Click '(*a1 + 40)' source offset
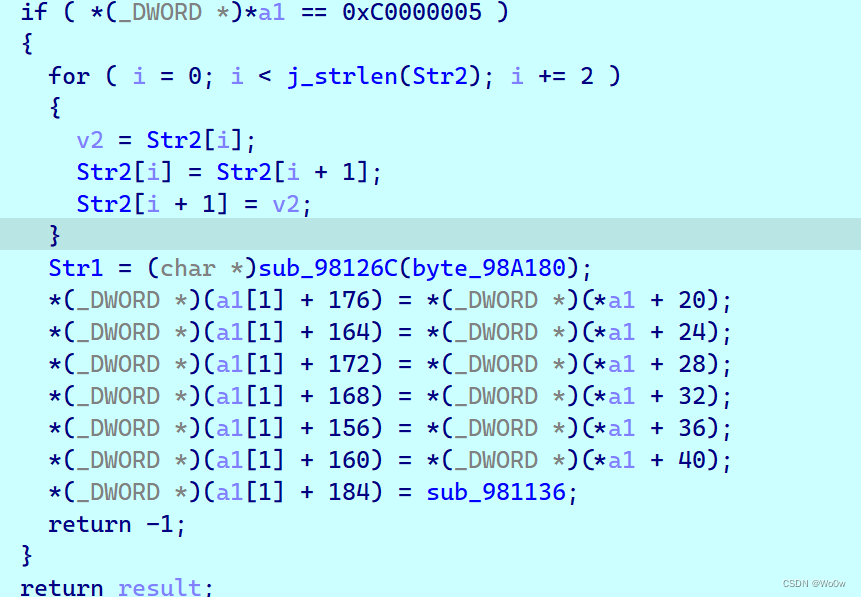 [x=650, y=460]
